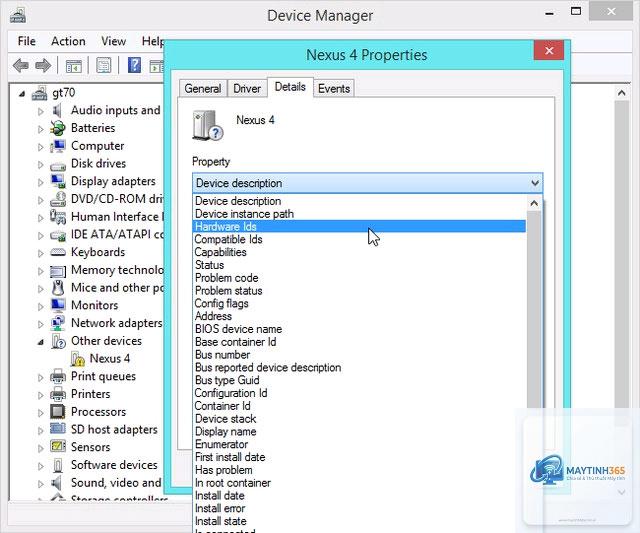Viewport: 640px width, 533px height.
Task: Click the SD host adapters category icon
Action: pyautogui.click(x=58, y=429)
